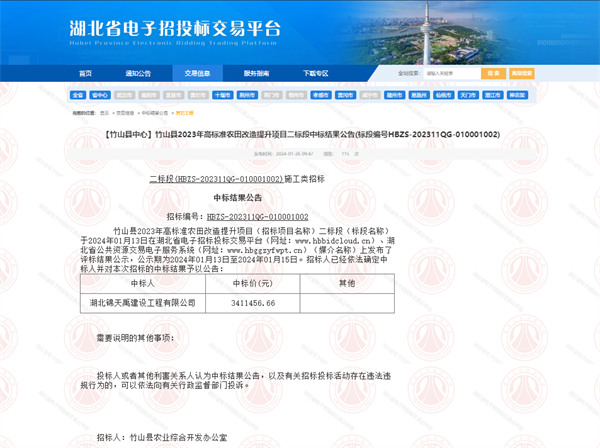Click the 首页 breadcrumb link
Screen dimensions: 600x448
[x=104, y=113]
